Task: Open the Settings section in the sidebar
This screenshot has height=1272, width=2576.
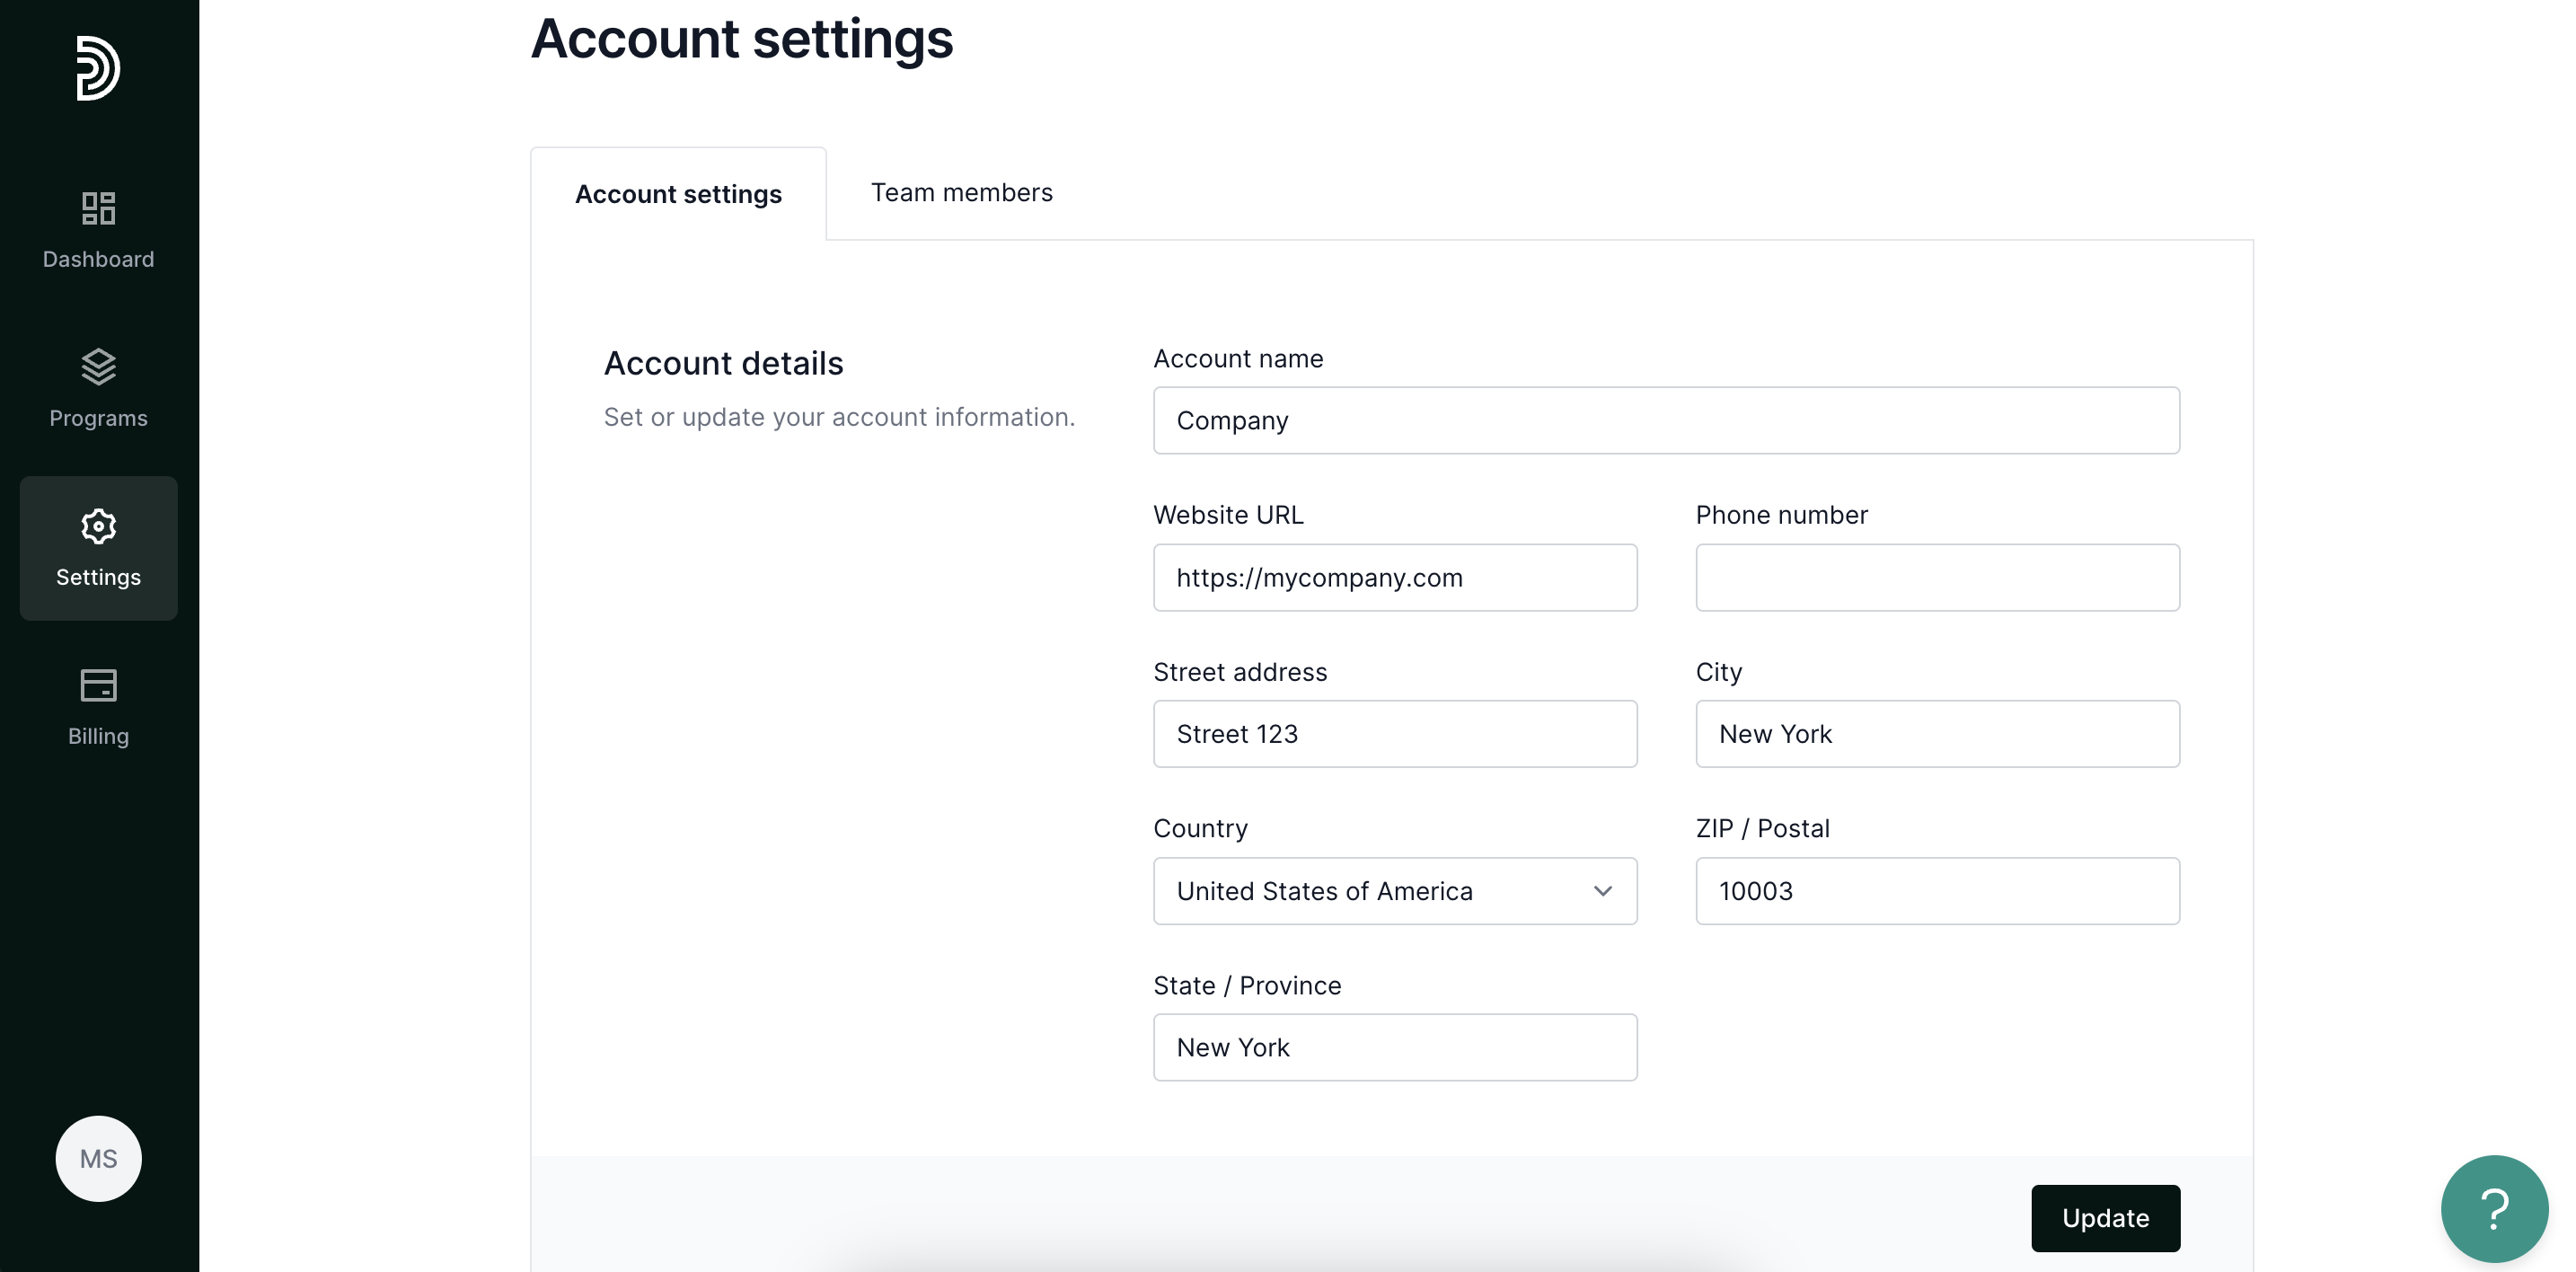Action: [x=98, y=548]
